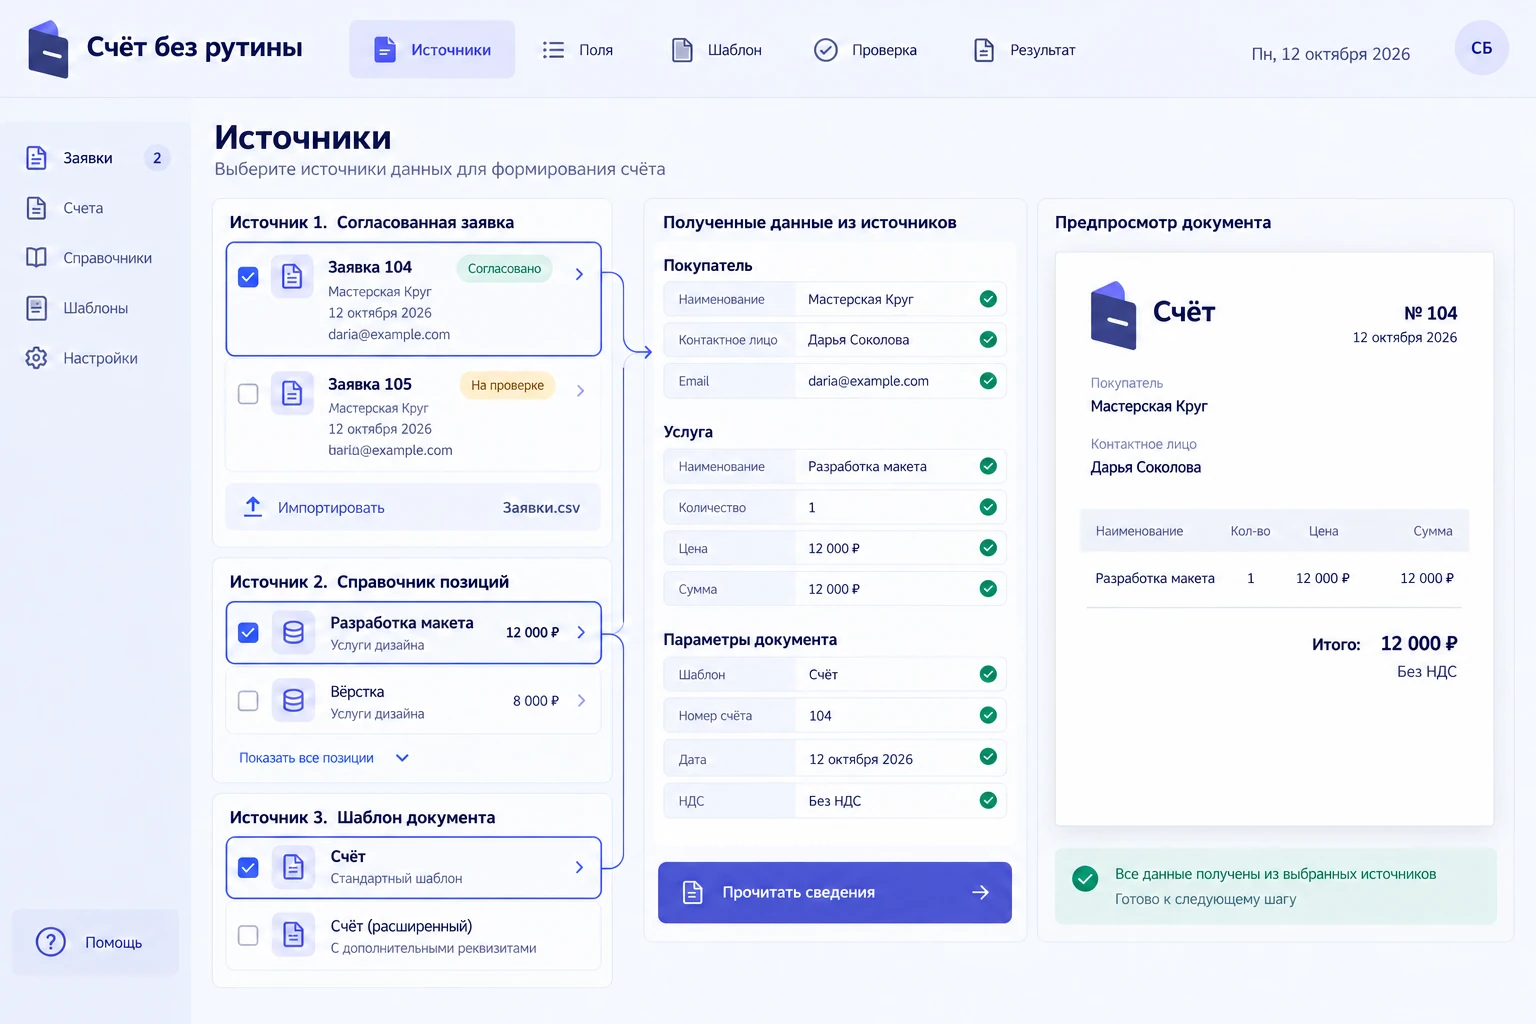Check the Заявка 105 checkbox
The width and height of the screenshot is (1536, 1024).
[248, 393]
